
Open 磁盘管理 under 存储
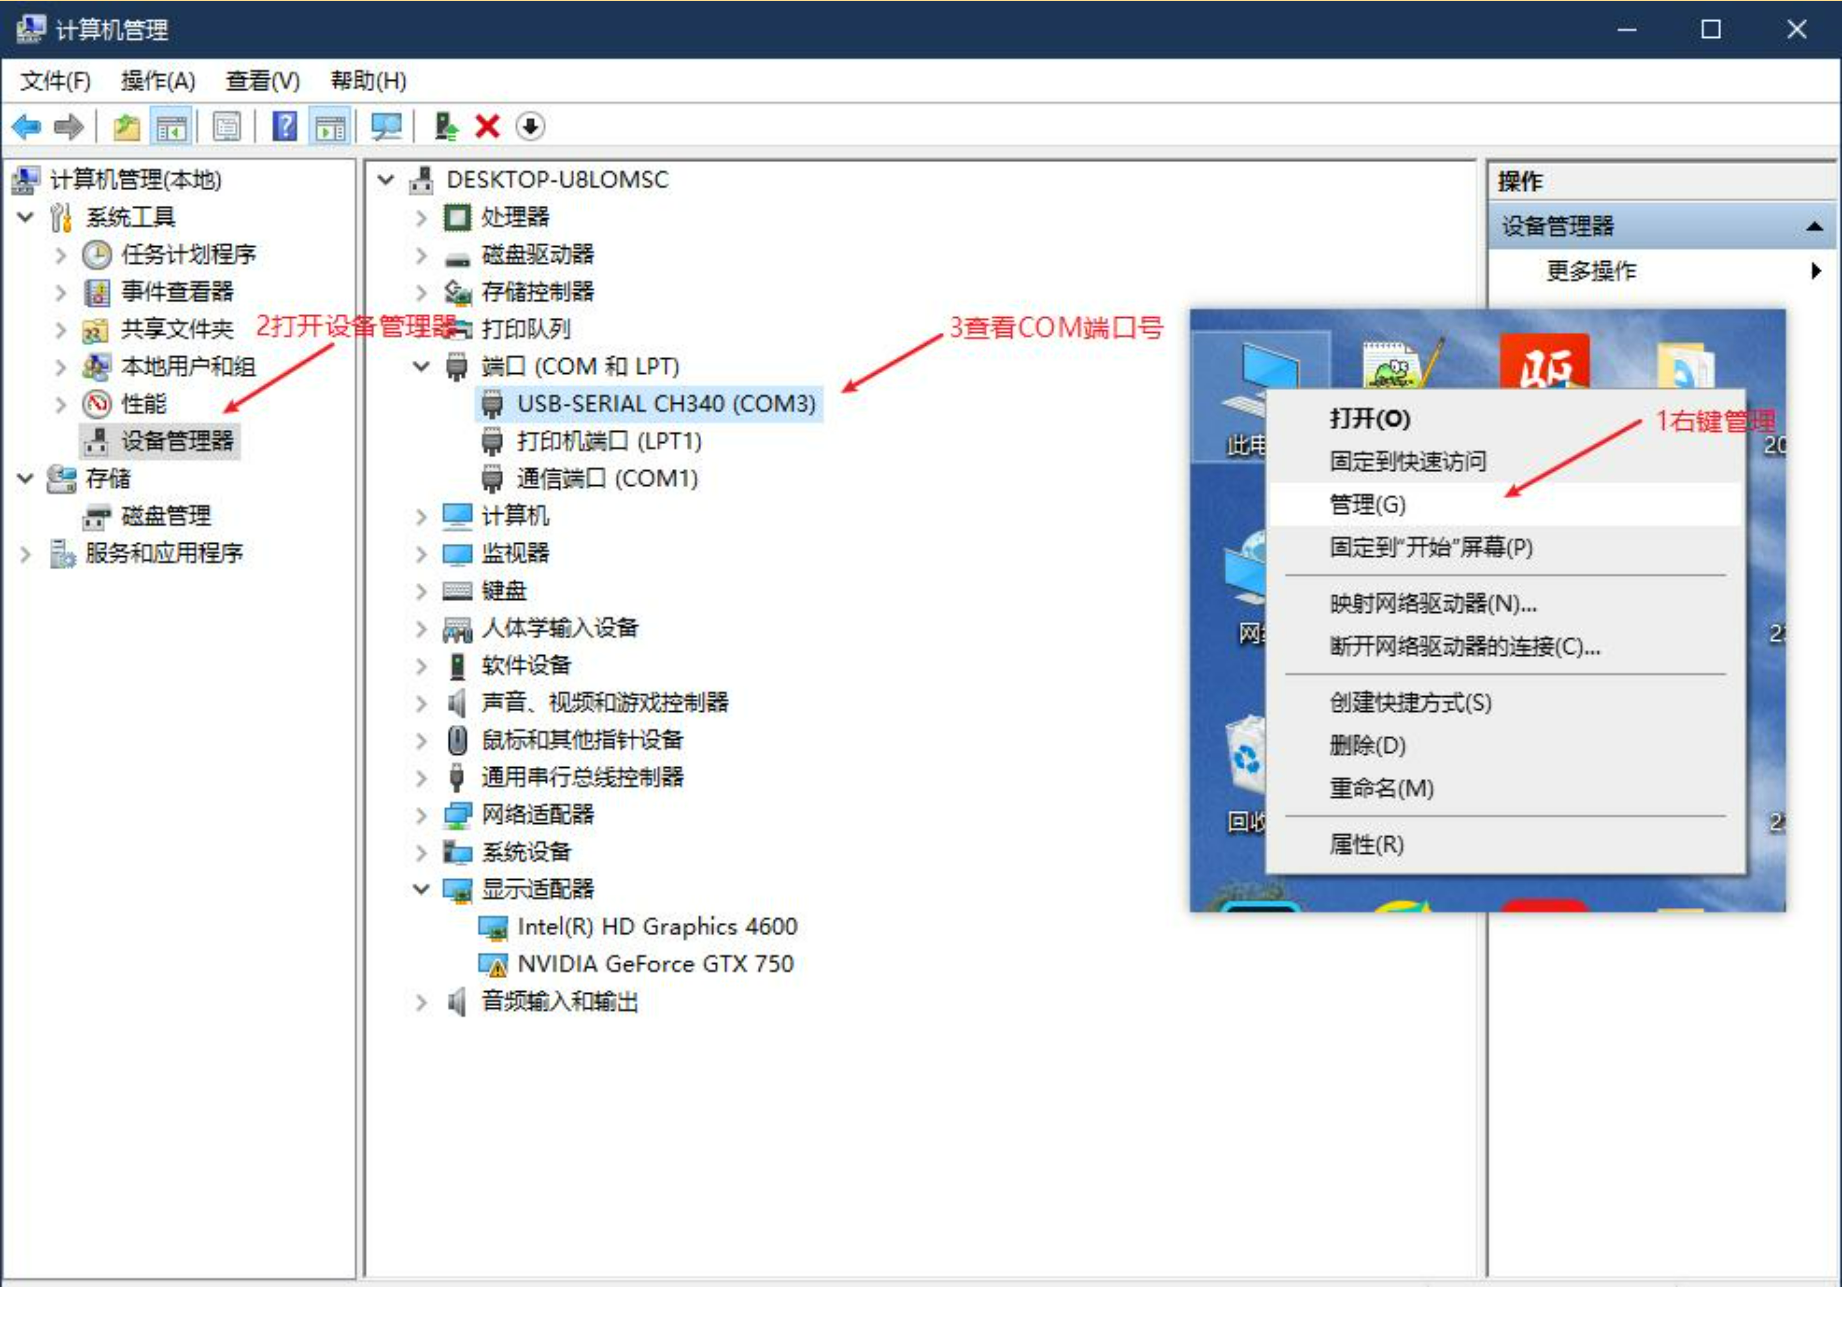click(165, 516)
